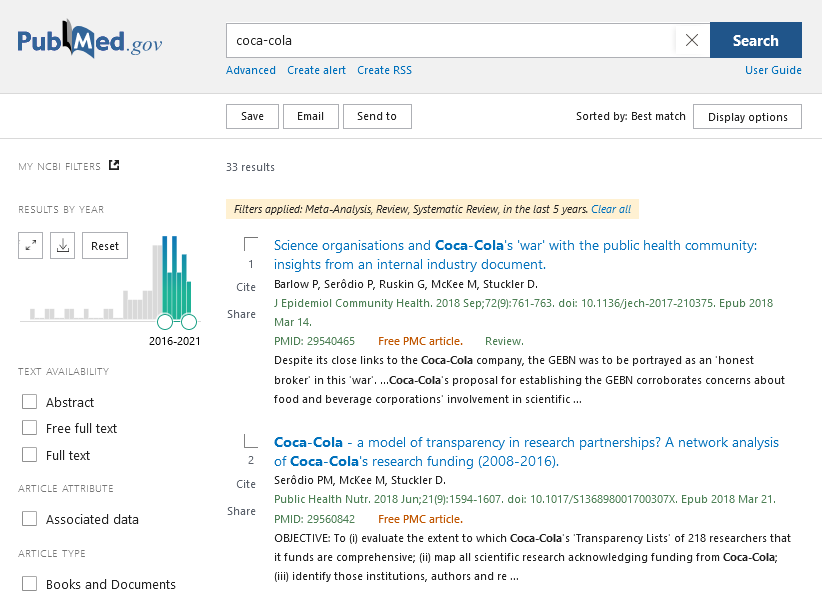The image size is (822, 600).
Task: Click in the coca-cola search field
Action: (450, 41)
